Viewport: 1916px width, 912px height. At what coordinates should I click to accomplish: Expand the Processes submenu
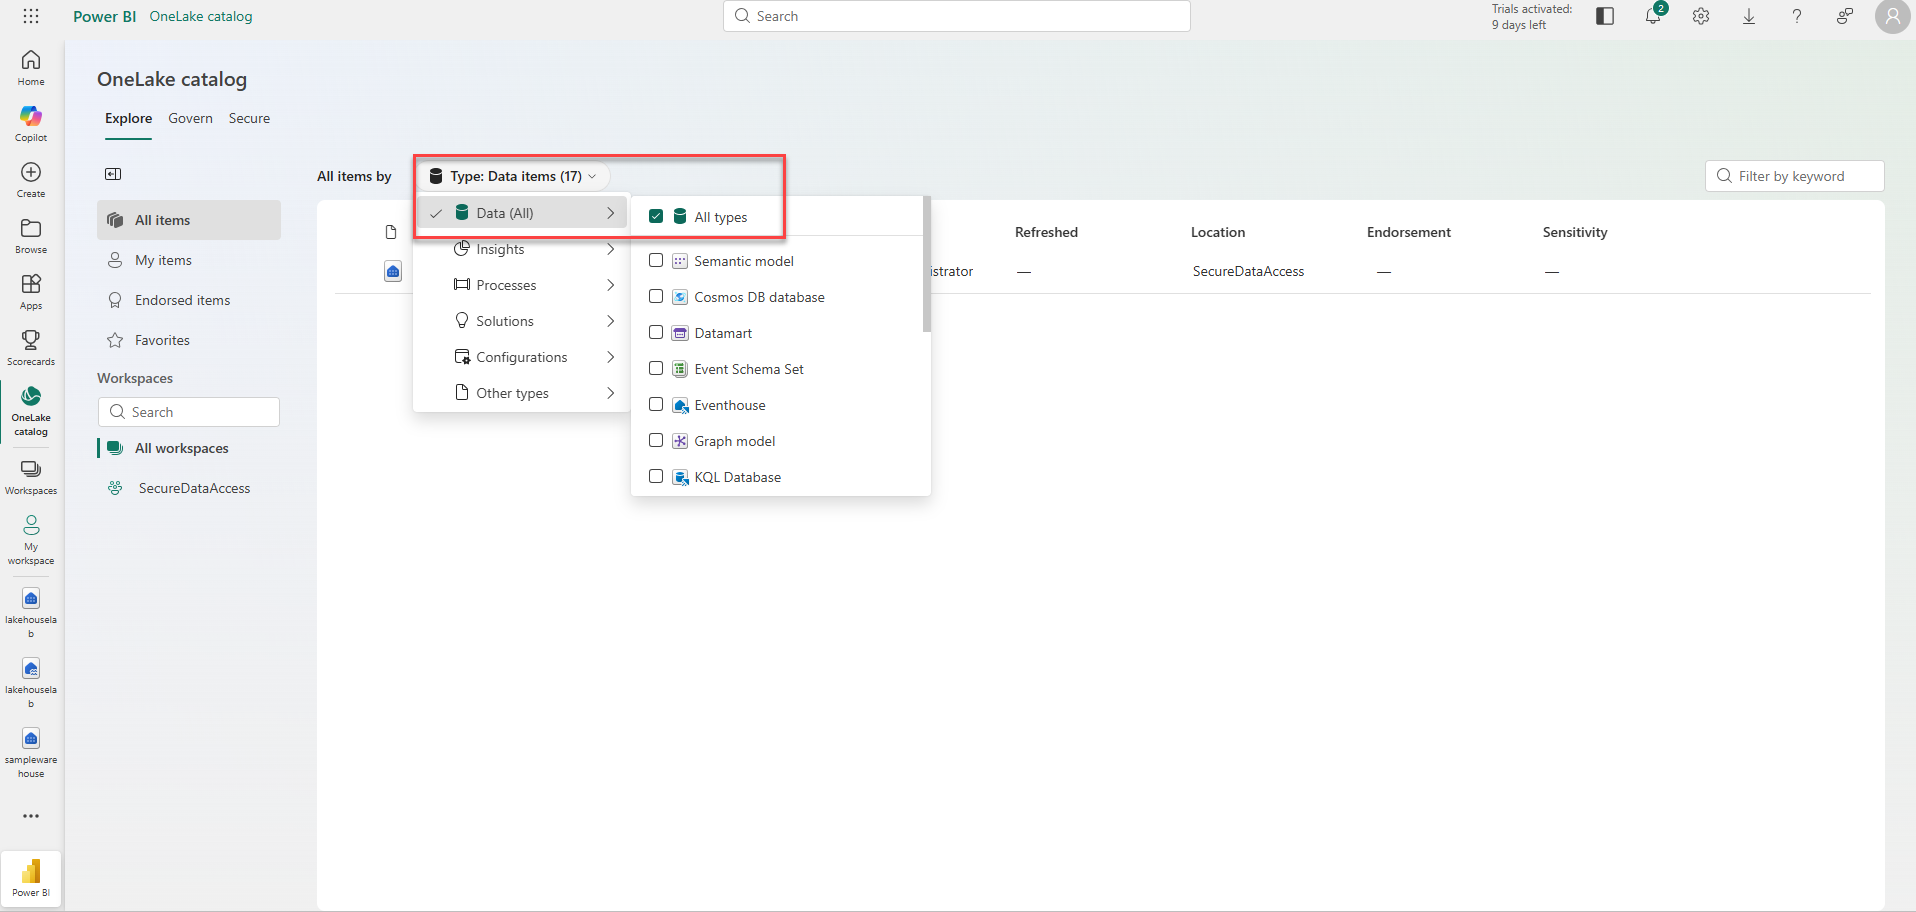pyautogui.click(x=522, y=285)
